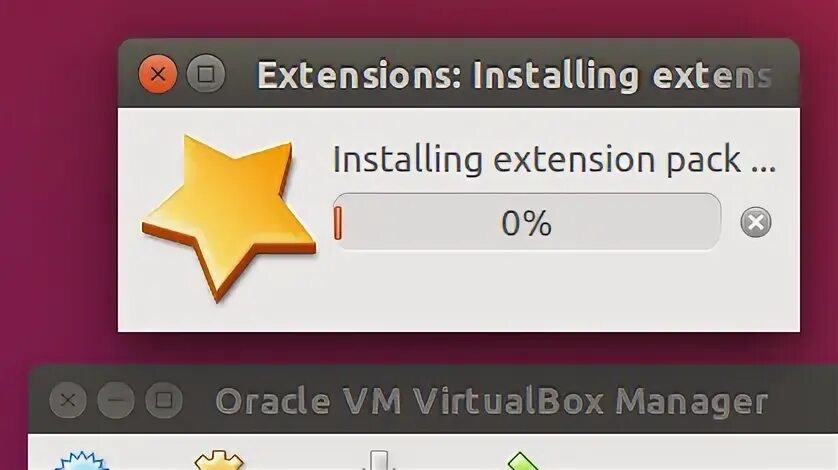Click the gold star extension icon
This screenshot has width=838, height=470.
click(x=229, y=217)
